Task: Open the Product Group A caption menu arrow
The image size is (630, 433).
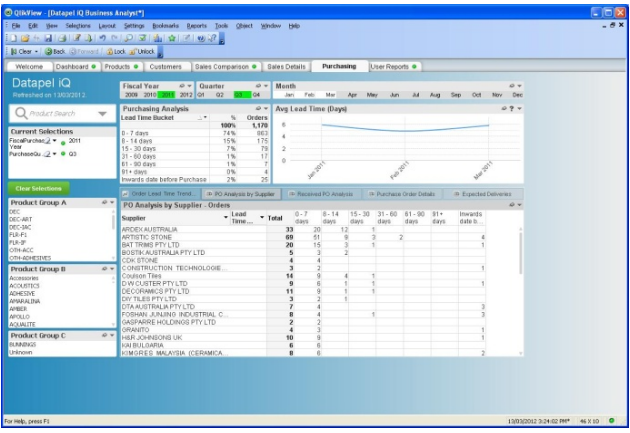Action: click(x=112, y=202)
